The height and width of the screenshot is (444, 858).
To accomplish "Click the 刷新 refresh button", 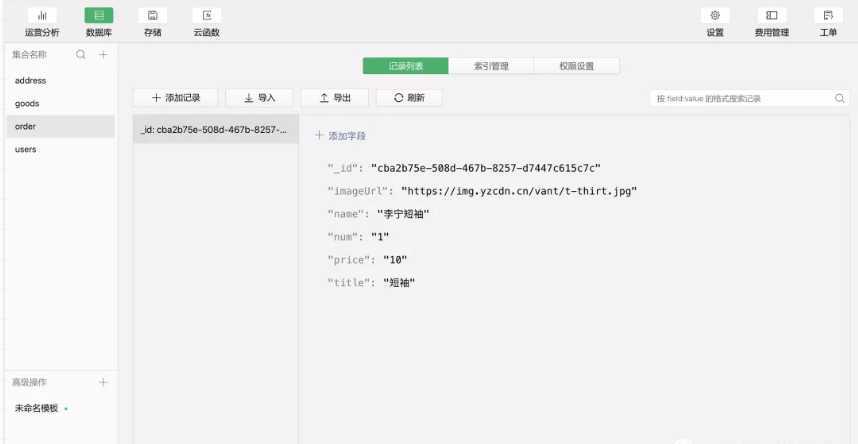I will (409, 98).
